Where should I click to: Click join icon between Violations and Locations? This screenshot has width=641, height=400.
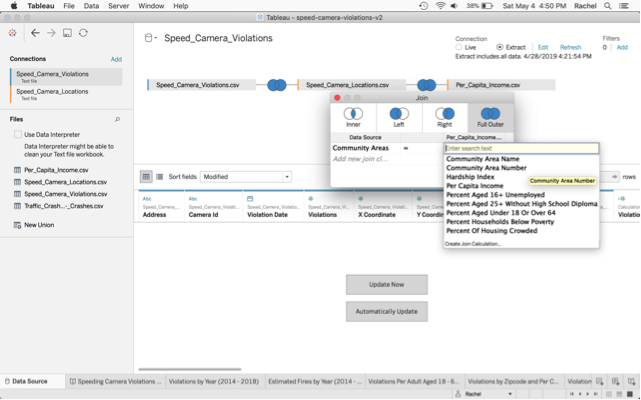276,85
